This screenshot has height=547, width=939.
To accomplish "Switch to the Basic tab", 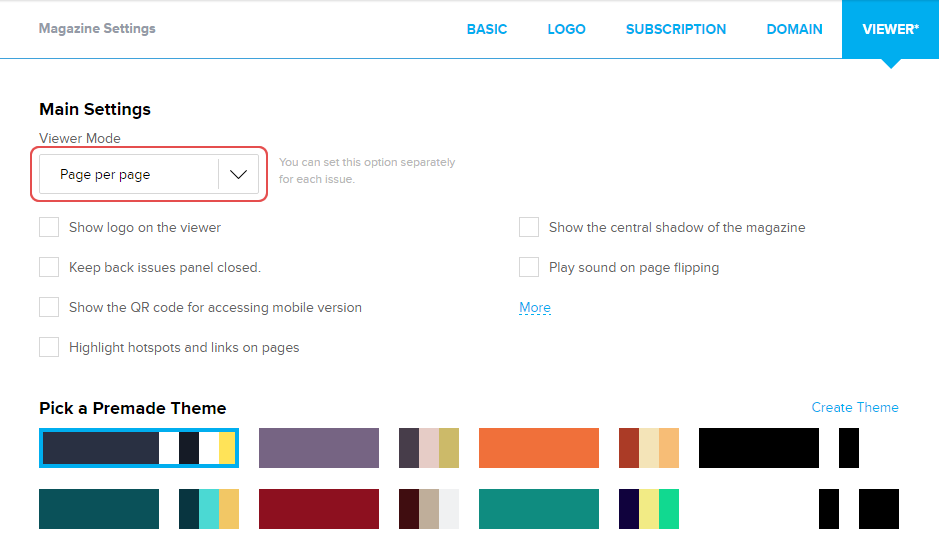I will [487, 29].
